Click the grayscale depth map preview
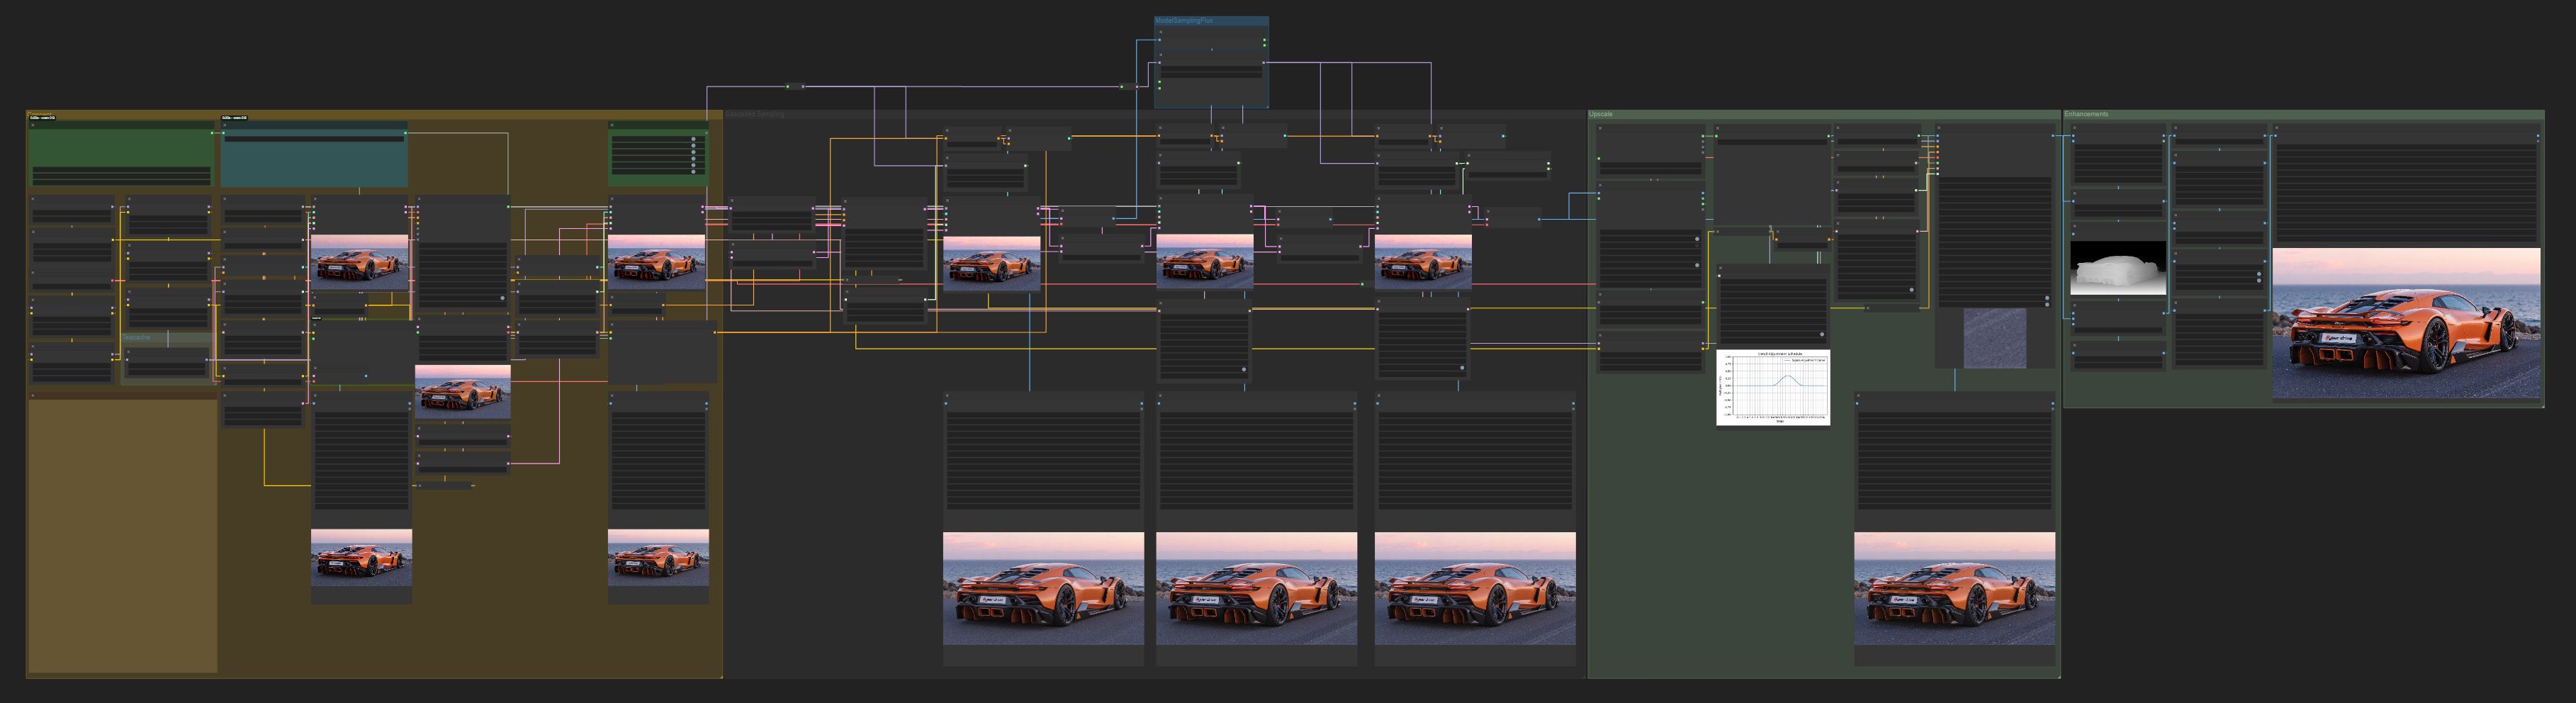The image size is (2576, 703). pos(2118,268)
